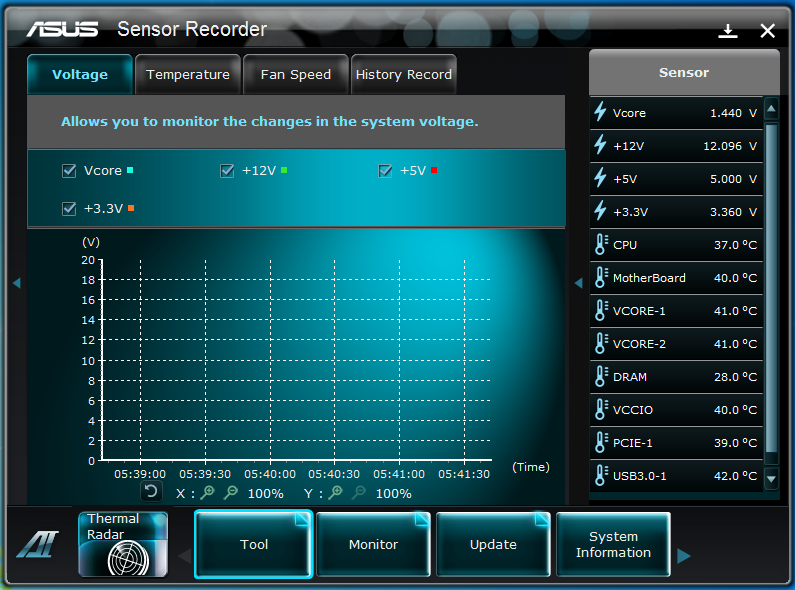Click the Vcore lightning bolt icon
Viewport: 795px width, 590px height.
coord(600,112)
